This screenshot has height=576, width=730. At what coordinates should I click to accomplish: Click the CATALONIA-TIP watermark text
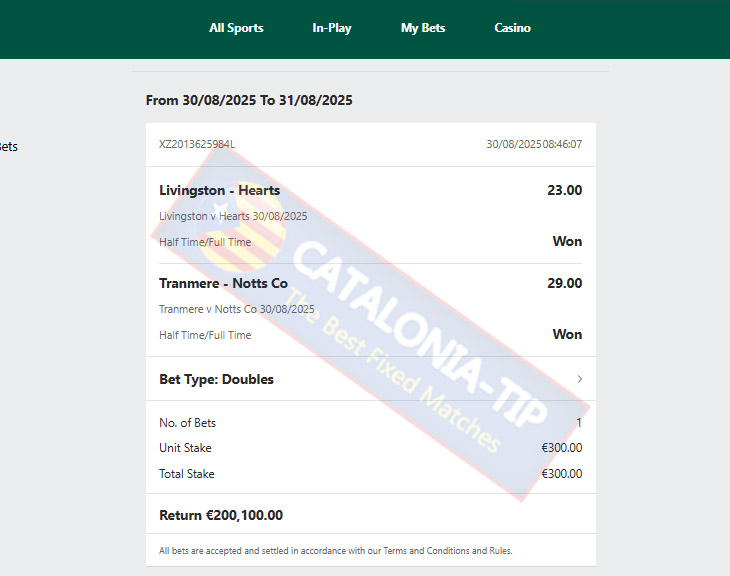(419, 333)
